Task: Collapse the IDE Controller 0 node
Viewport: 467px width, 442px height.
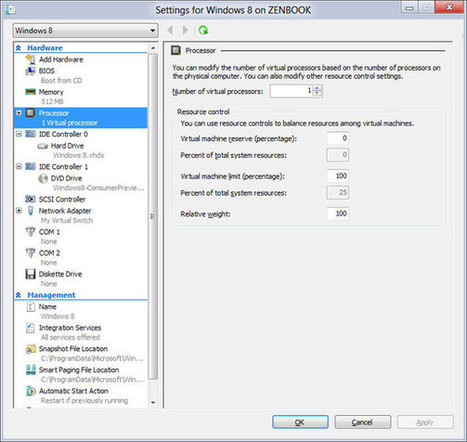Action: pos(19,134)
